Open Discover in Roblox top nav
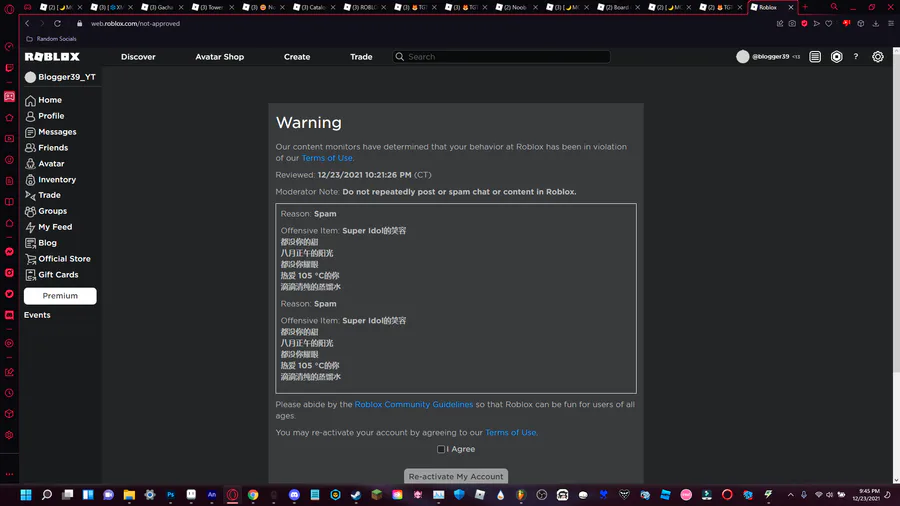This screenshot has height=506, width=900. coord(138,57)
